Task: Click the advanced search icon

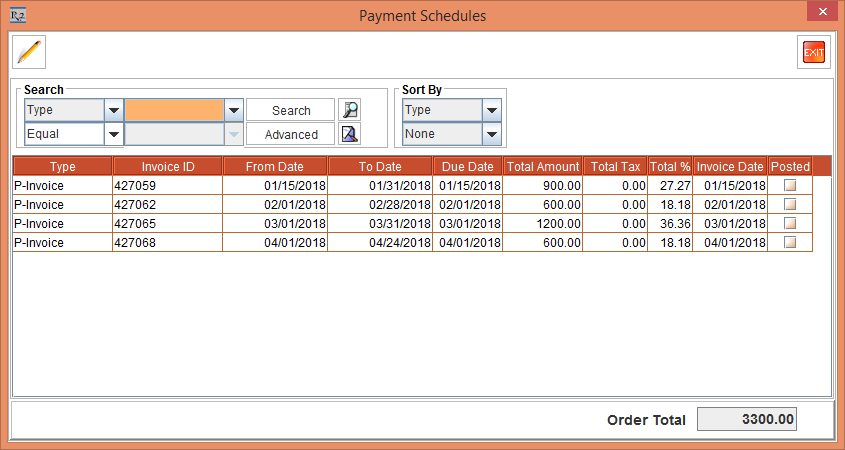Action: [349, 134]
